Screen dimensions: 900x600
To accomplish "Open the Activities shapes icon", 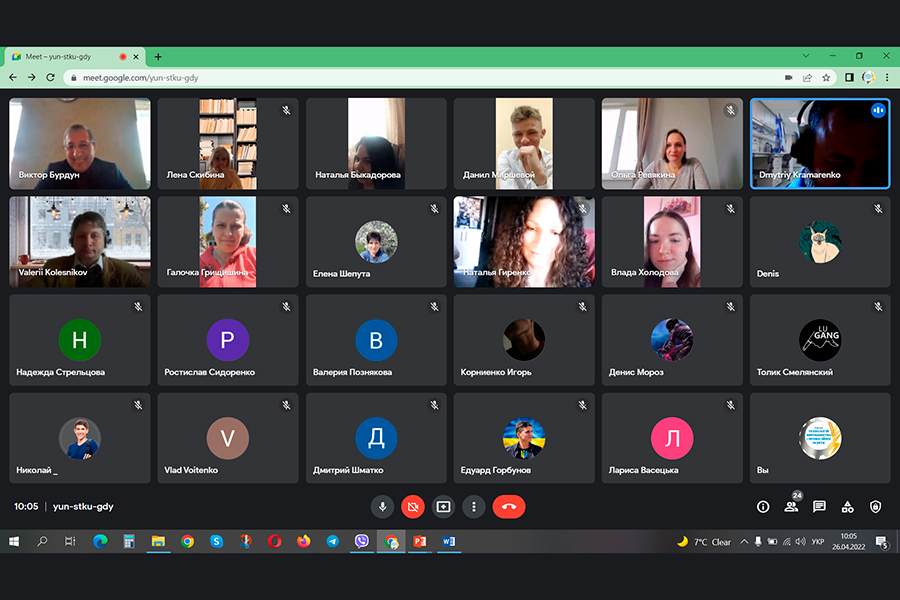I will tap(847, 506).
